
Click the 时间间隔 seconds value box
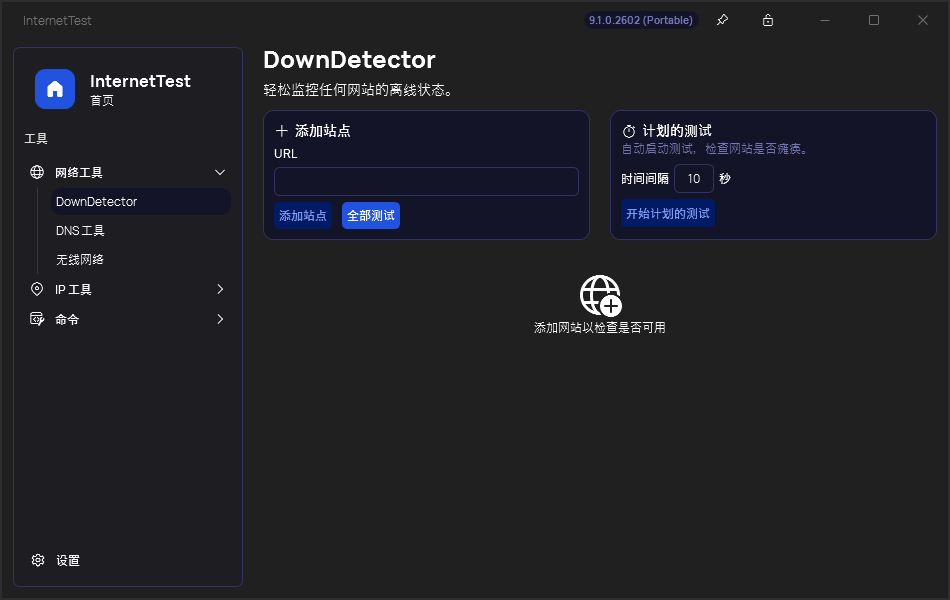pos(694,178)
